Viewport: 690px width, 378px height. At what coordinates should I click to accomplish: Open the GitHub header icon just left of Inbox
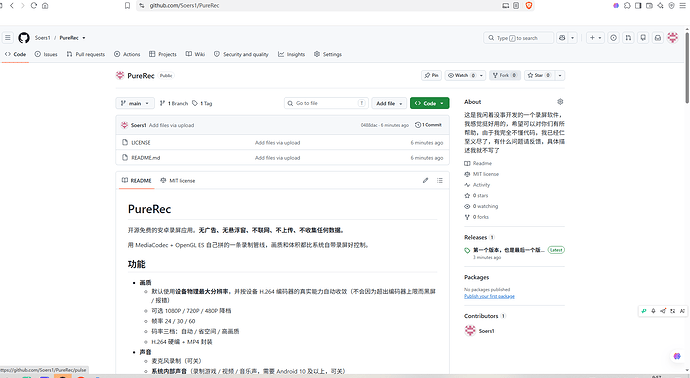(x=643, y=38)
